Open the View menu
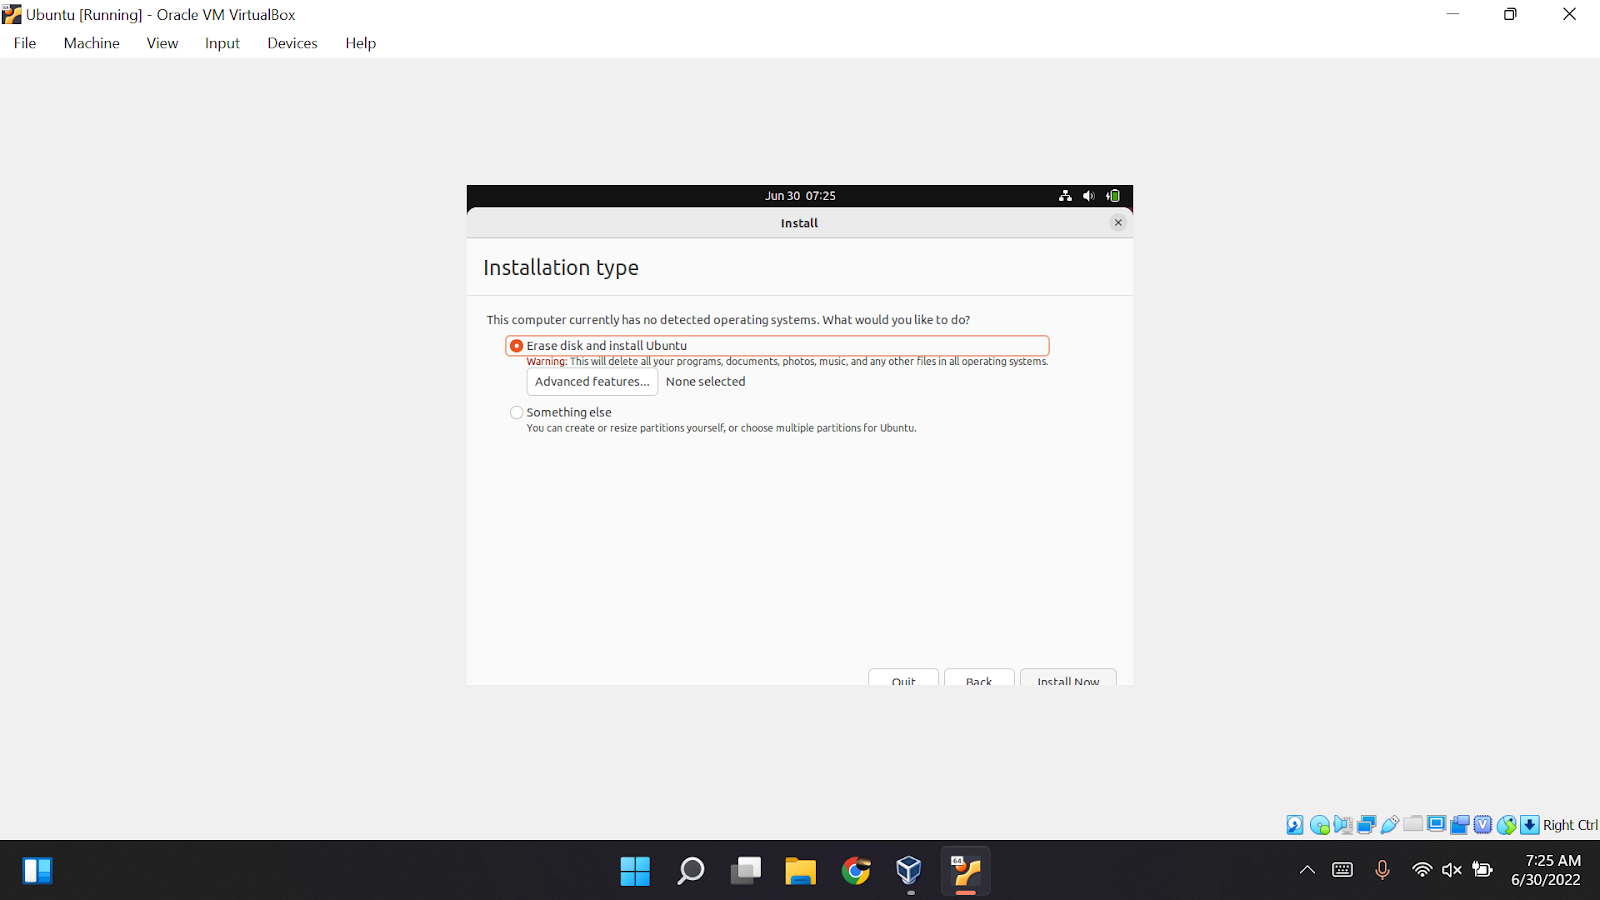This screenshot has width=1600, height=900. coord(162,43)
